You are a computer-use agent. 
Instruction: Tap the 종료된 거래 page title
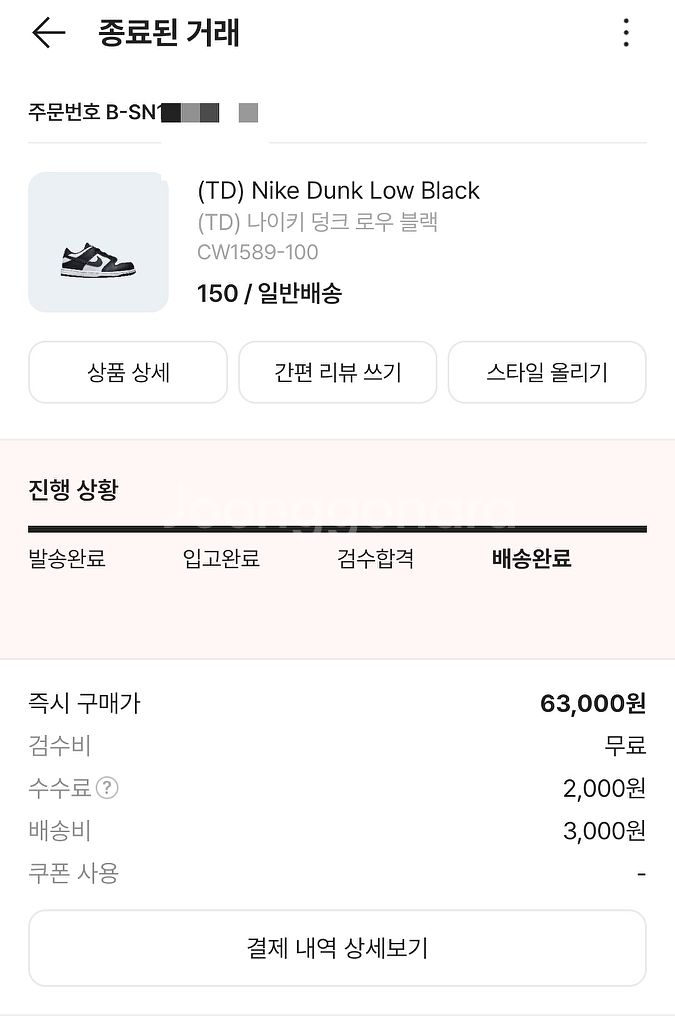(x=169, y=33)
